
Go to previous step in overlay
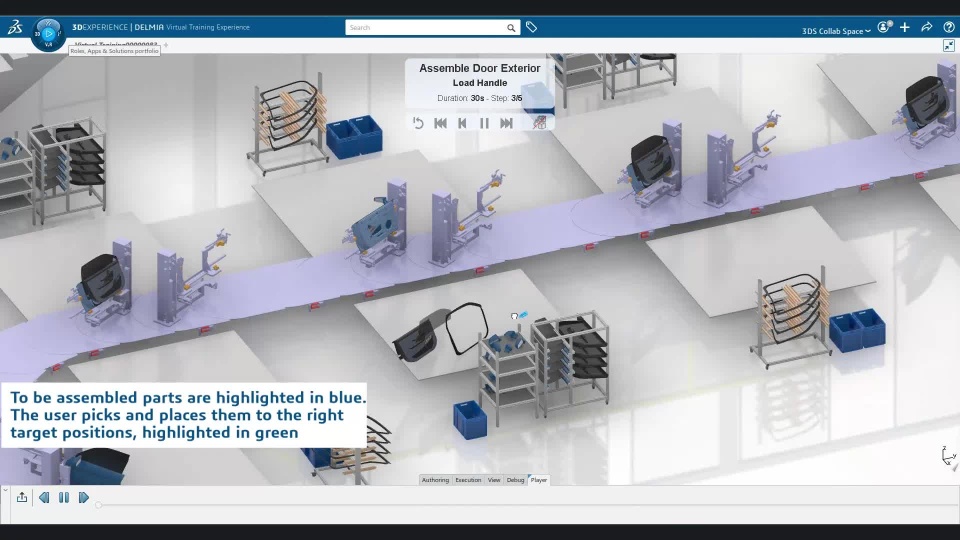(x=462, y=123)
